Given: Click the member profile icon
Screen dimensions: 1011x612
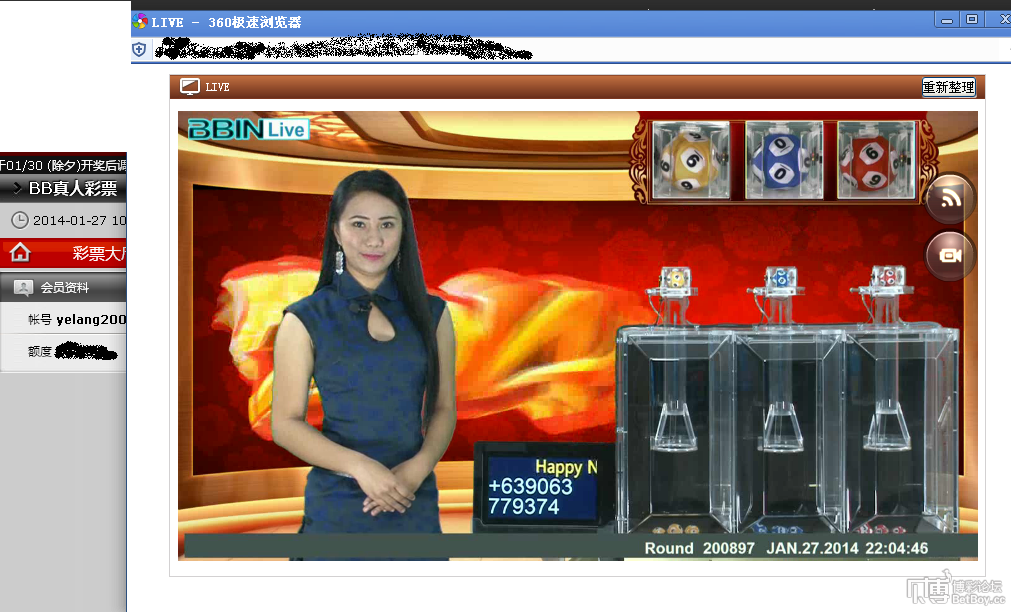Looking at the screenshot, I should tap(23, 288).
